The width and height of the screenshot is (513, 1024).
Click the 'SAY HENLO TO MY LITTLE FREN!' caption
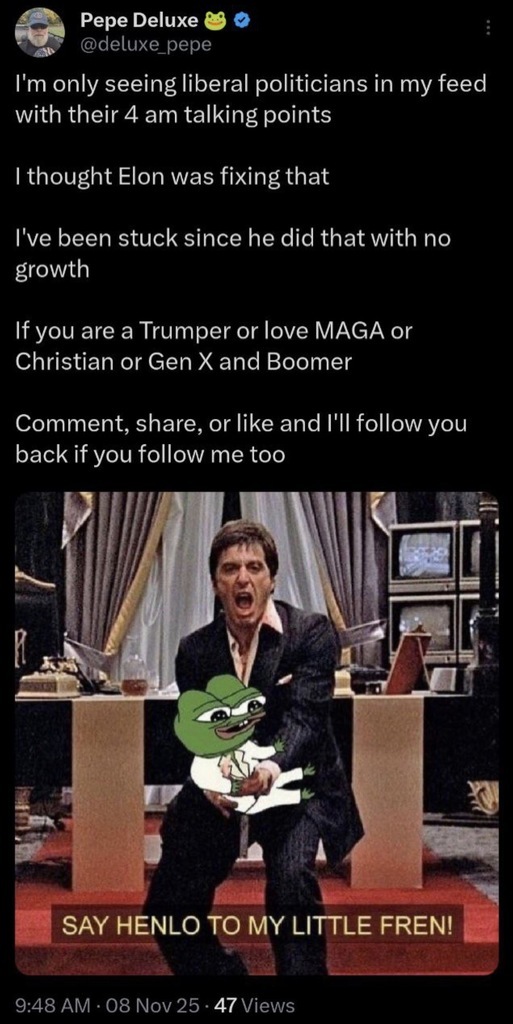coord(256,925)
